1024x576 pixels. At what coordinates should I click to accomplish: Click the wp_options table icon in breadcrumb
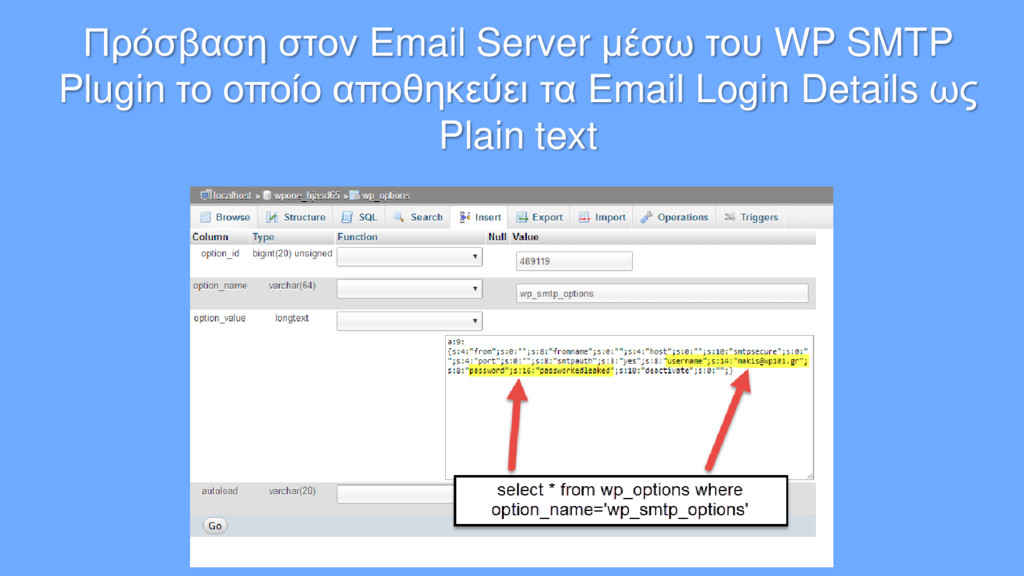[x=355, y=195]
